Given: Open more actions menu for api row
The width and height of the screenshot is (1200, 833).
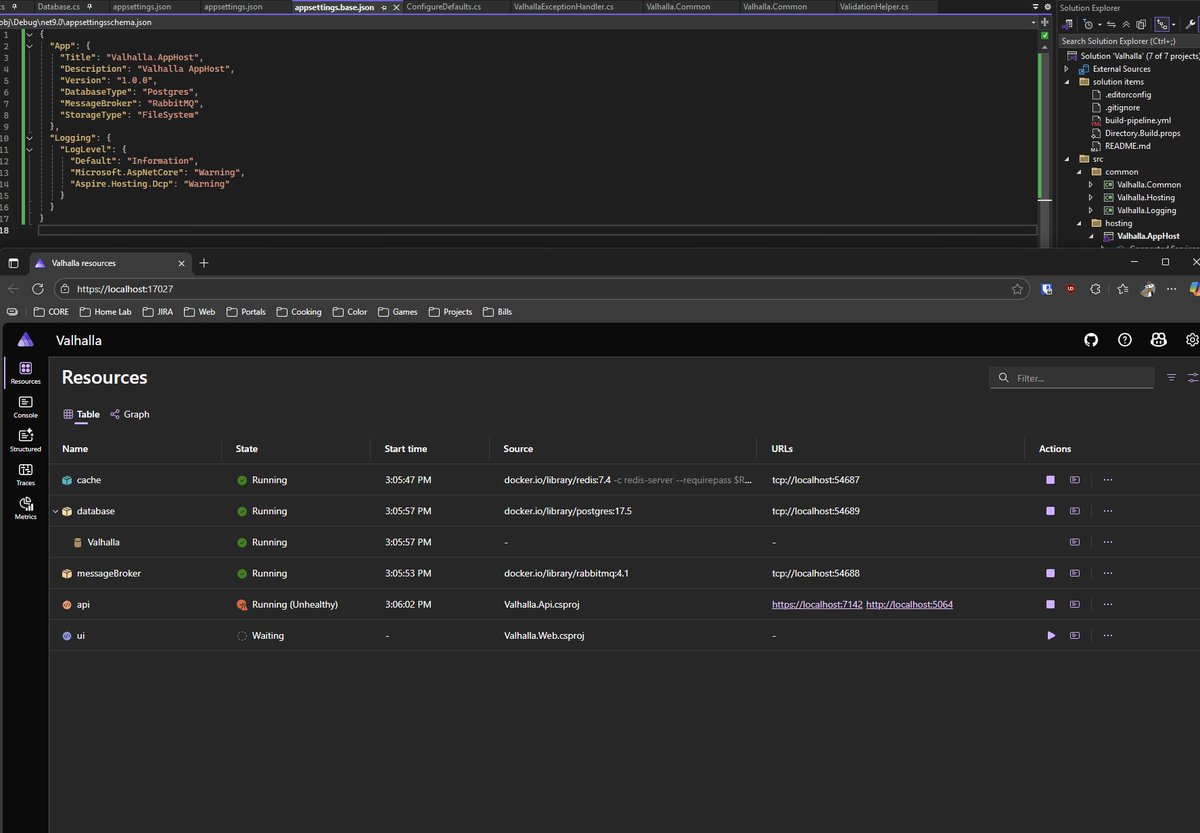Looking at the screenshot, I should pyautogui.click(x=1107, y=604).
